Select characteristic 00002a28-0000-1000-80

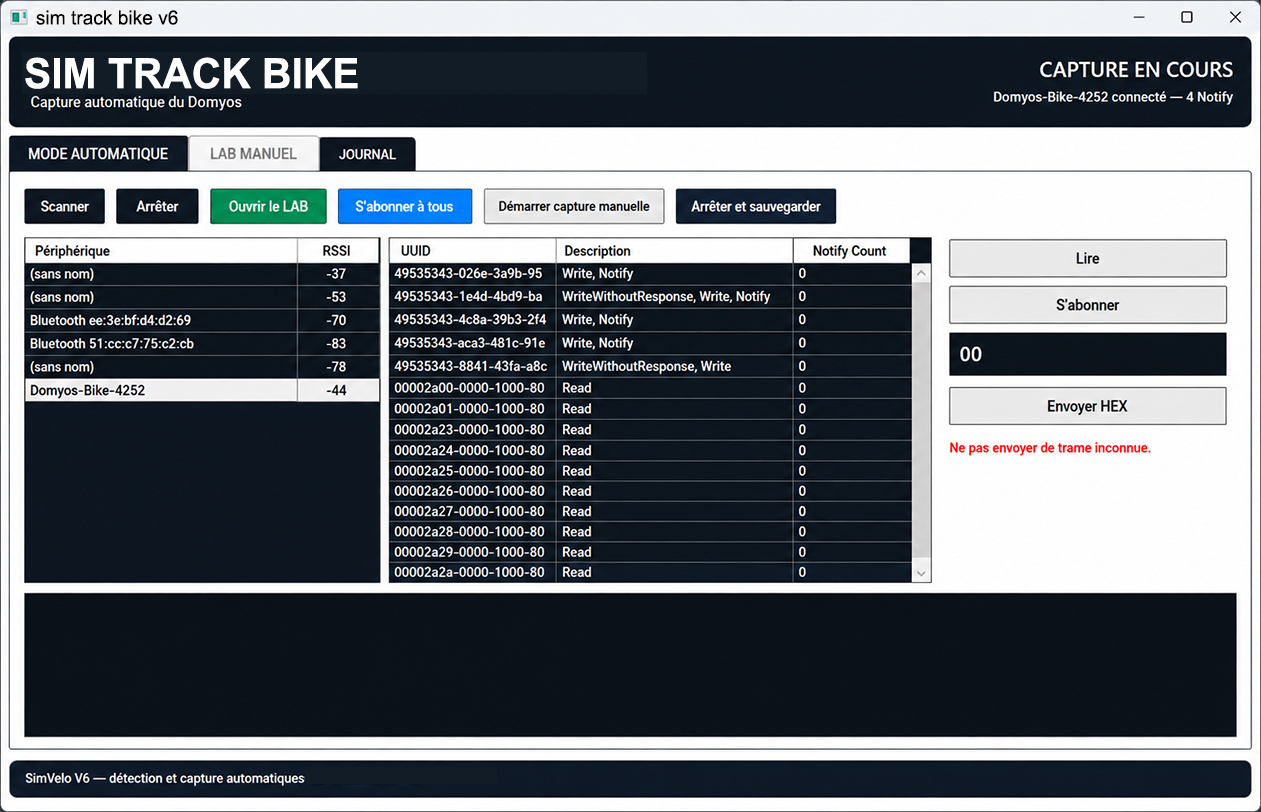(x=650, y=532)
